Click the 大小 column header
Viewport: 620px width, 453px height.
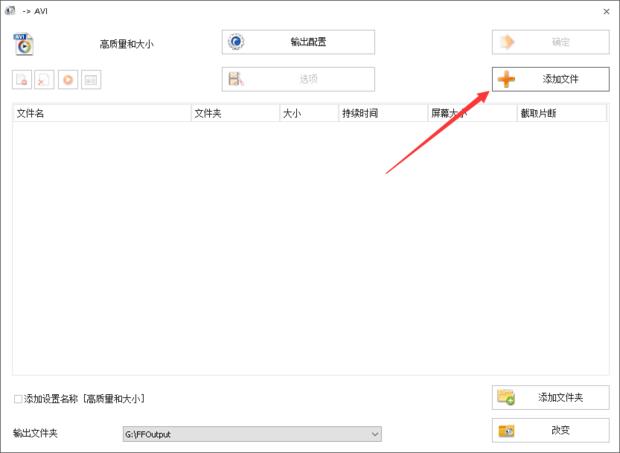[308, 113]
